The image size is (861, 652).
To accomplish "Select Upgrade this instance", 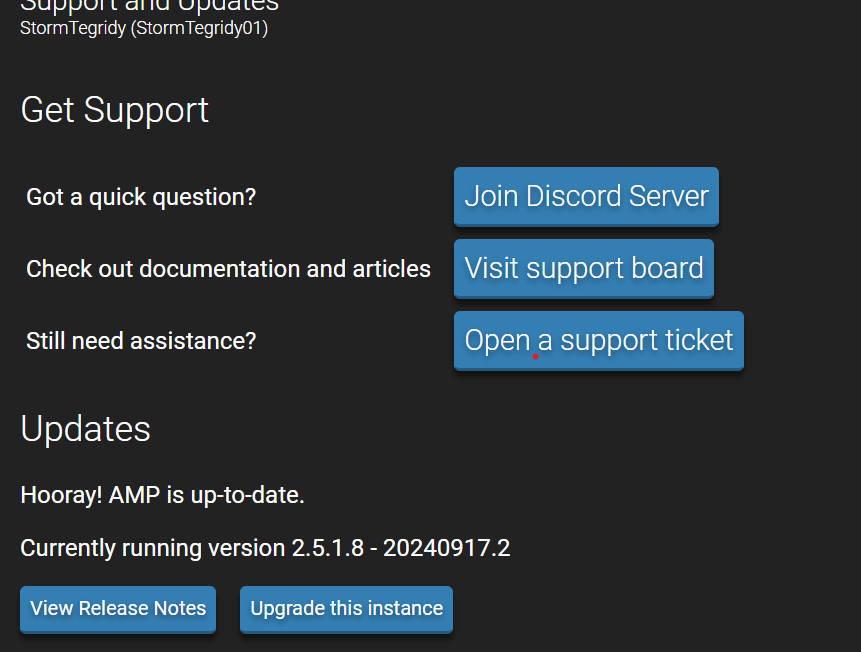I will click(346, 609).
